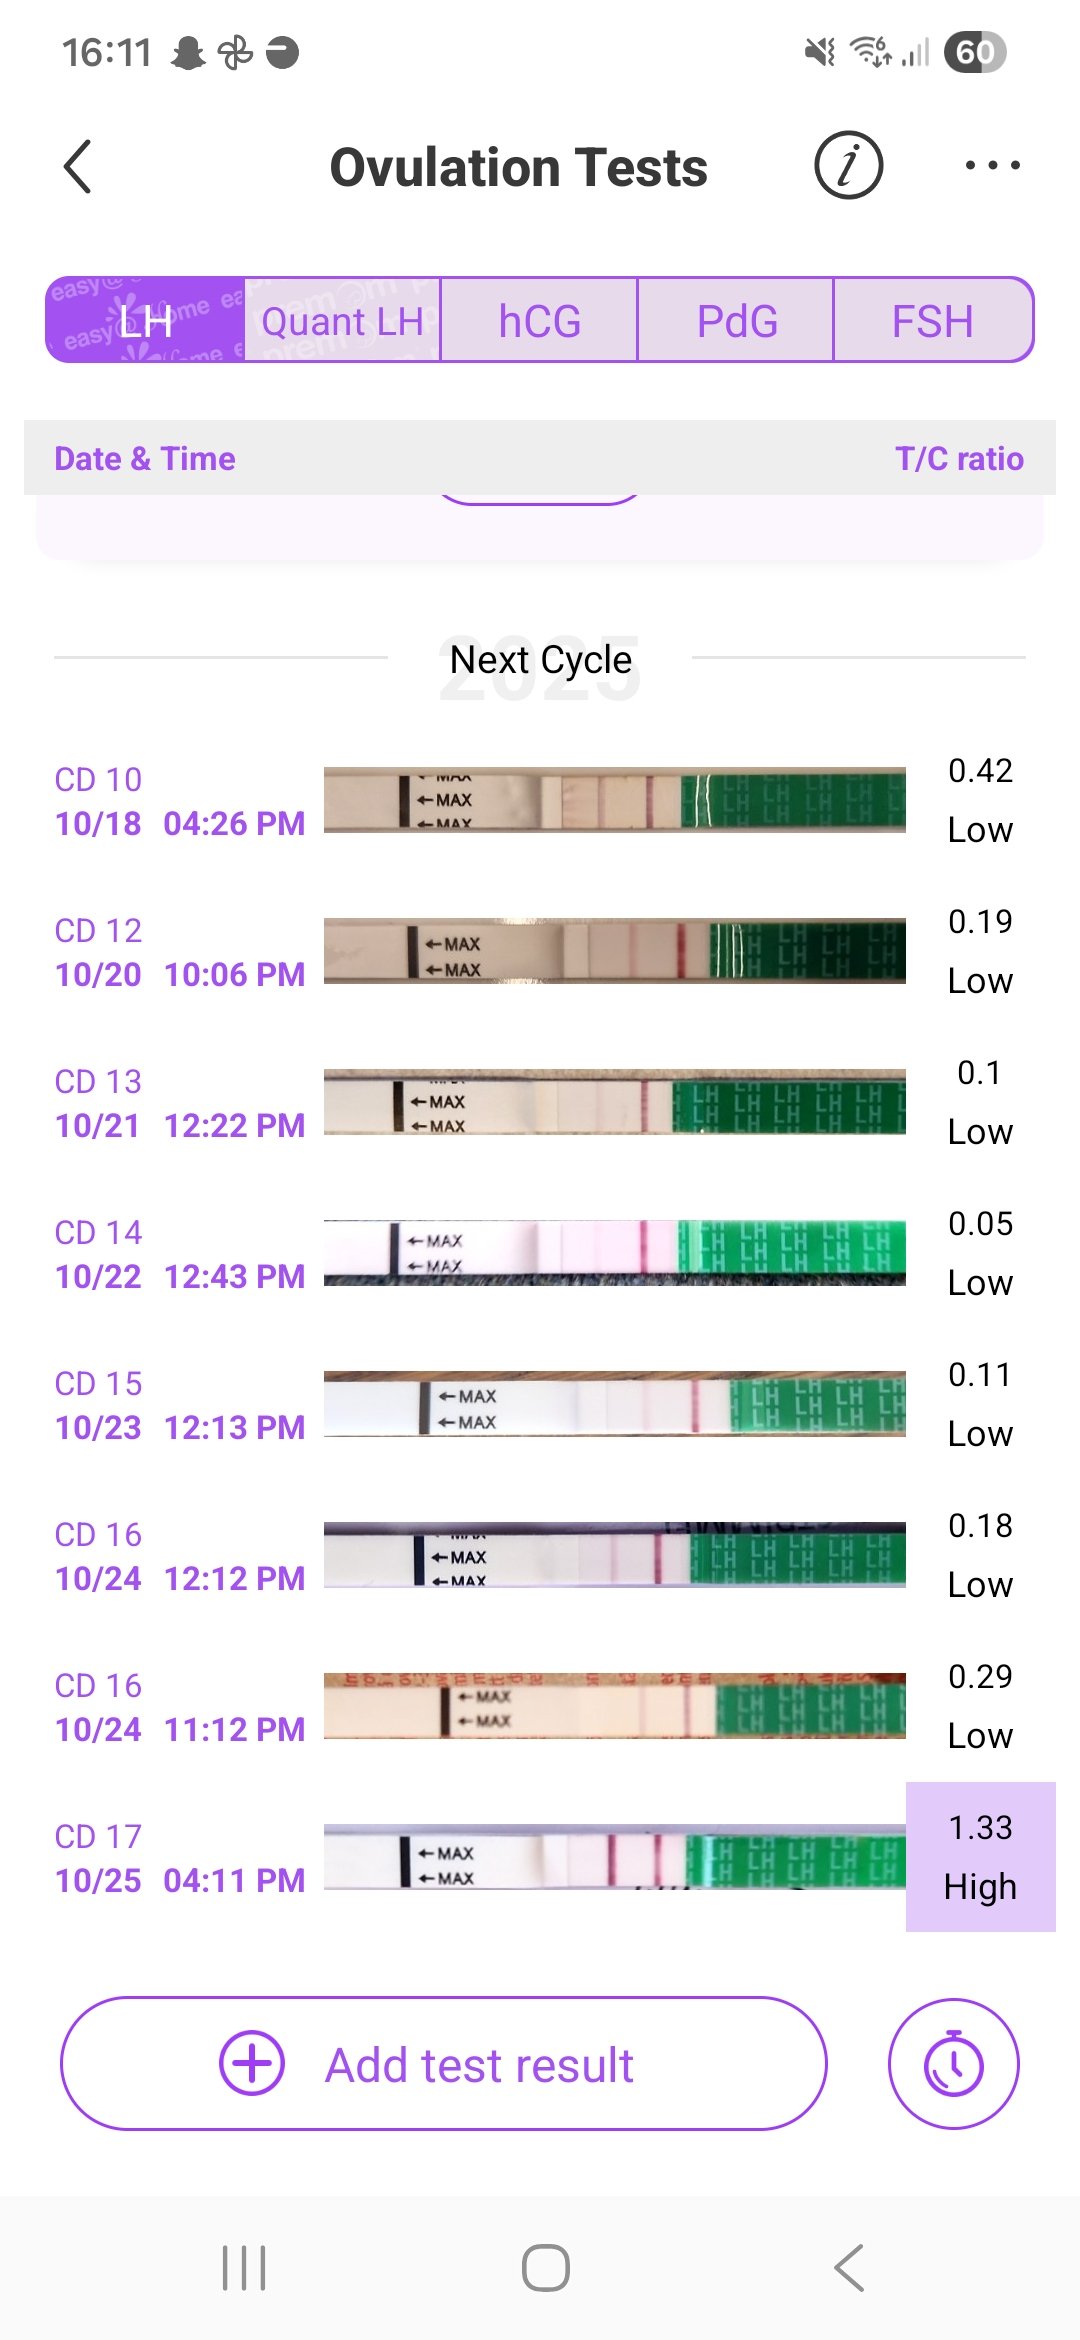
Task: Open the three-dot more options menu
Action: pos(992,166)
